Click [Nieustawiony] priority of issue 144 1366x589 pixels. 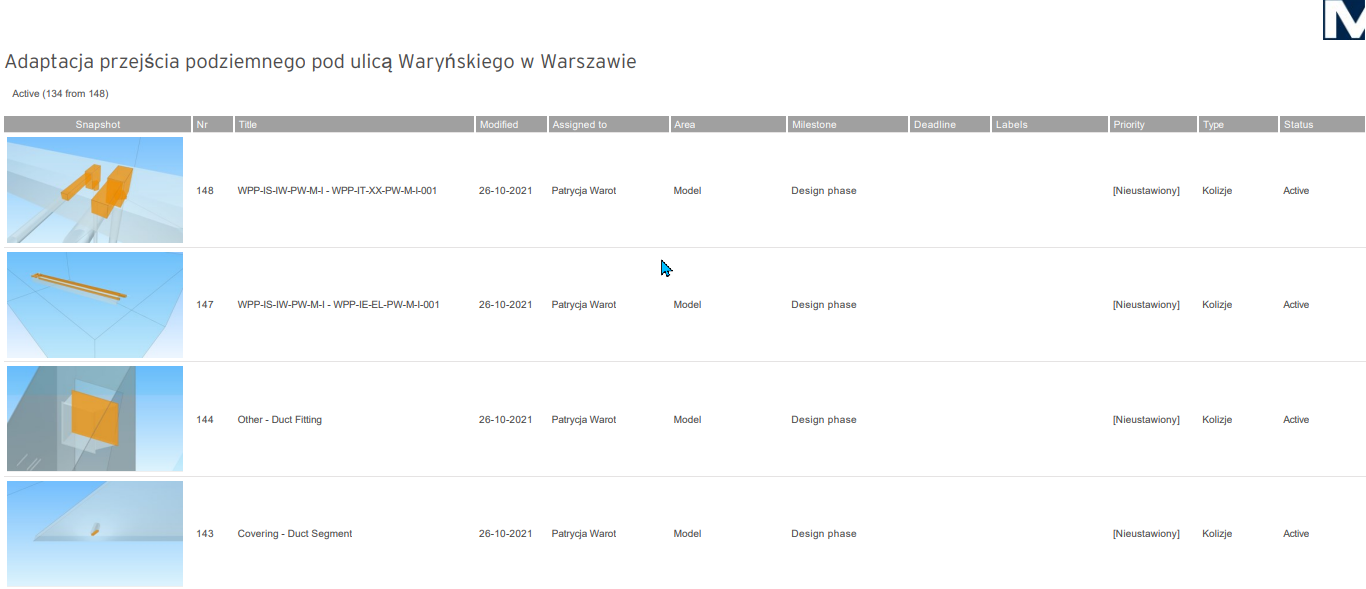coord(1146,420)
